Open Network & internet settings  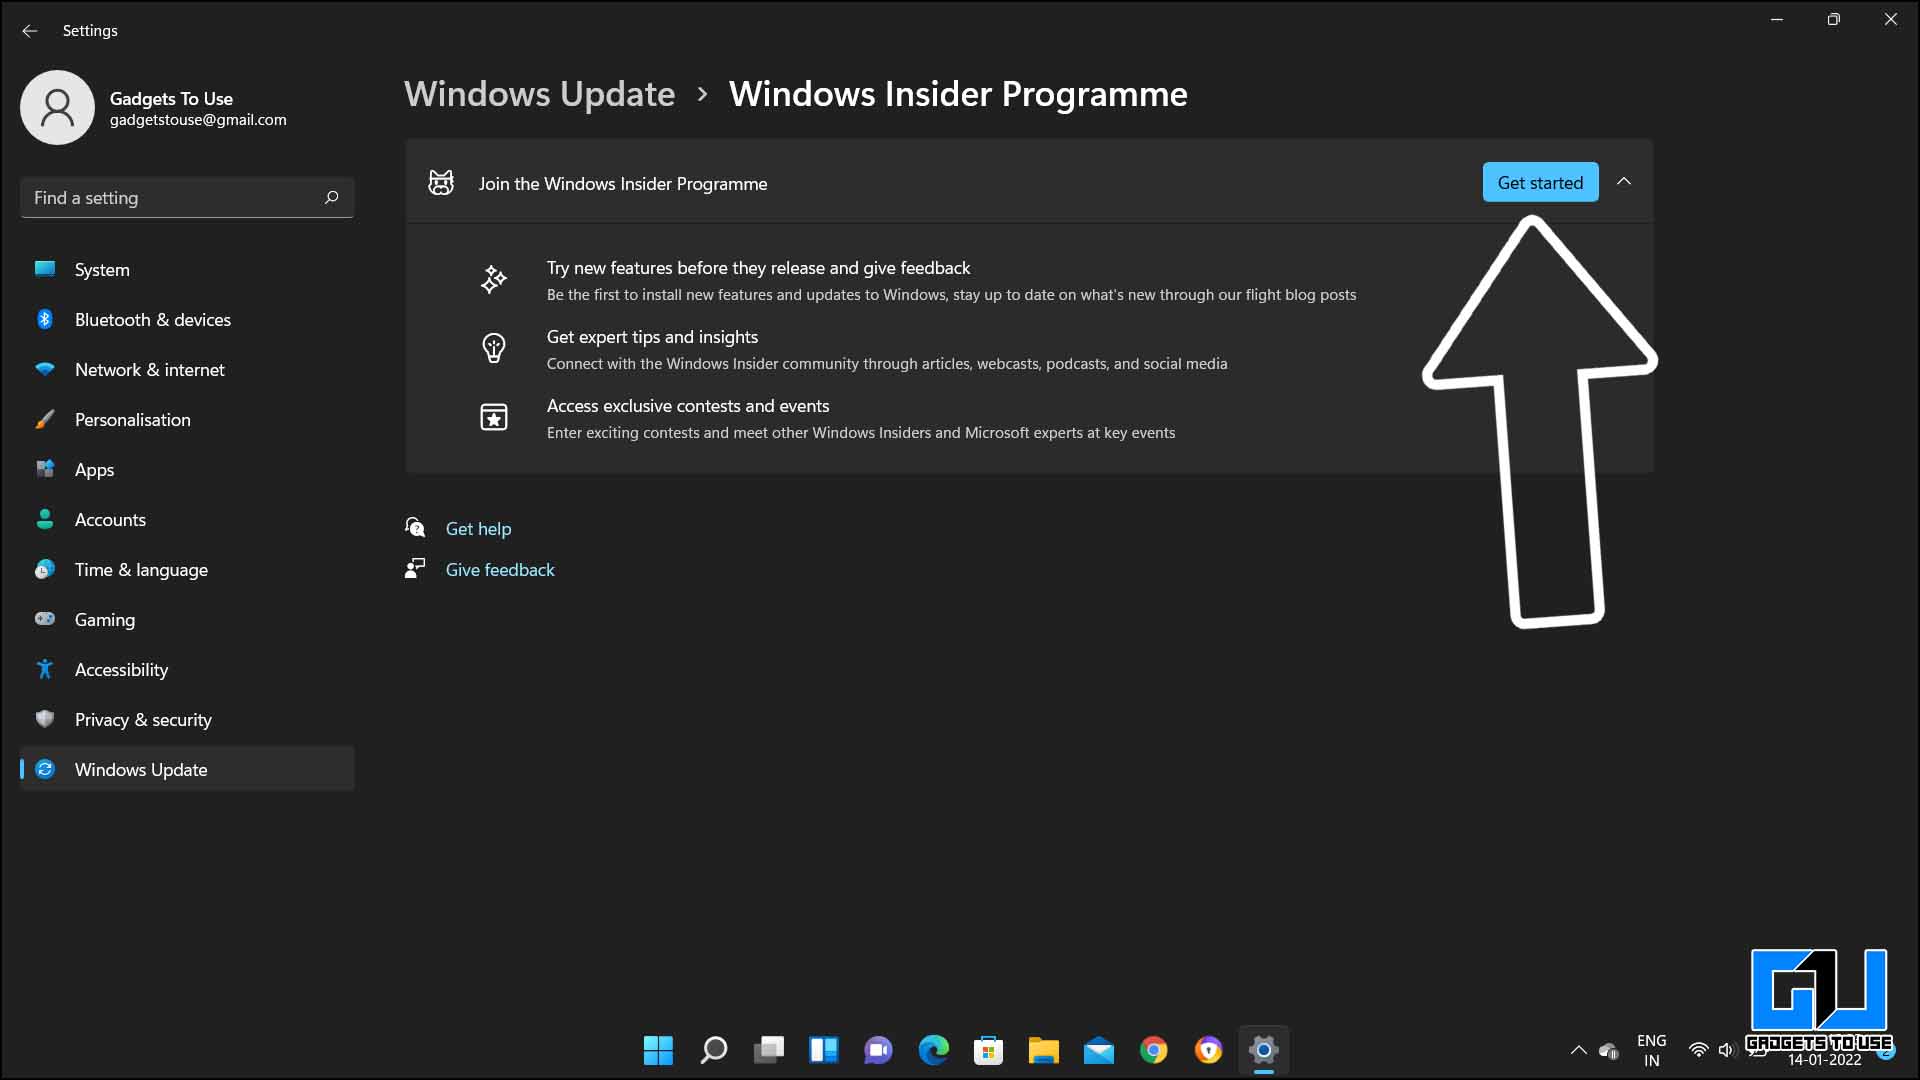tap(149, 369)
